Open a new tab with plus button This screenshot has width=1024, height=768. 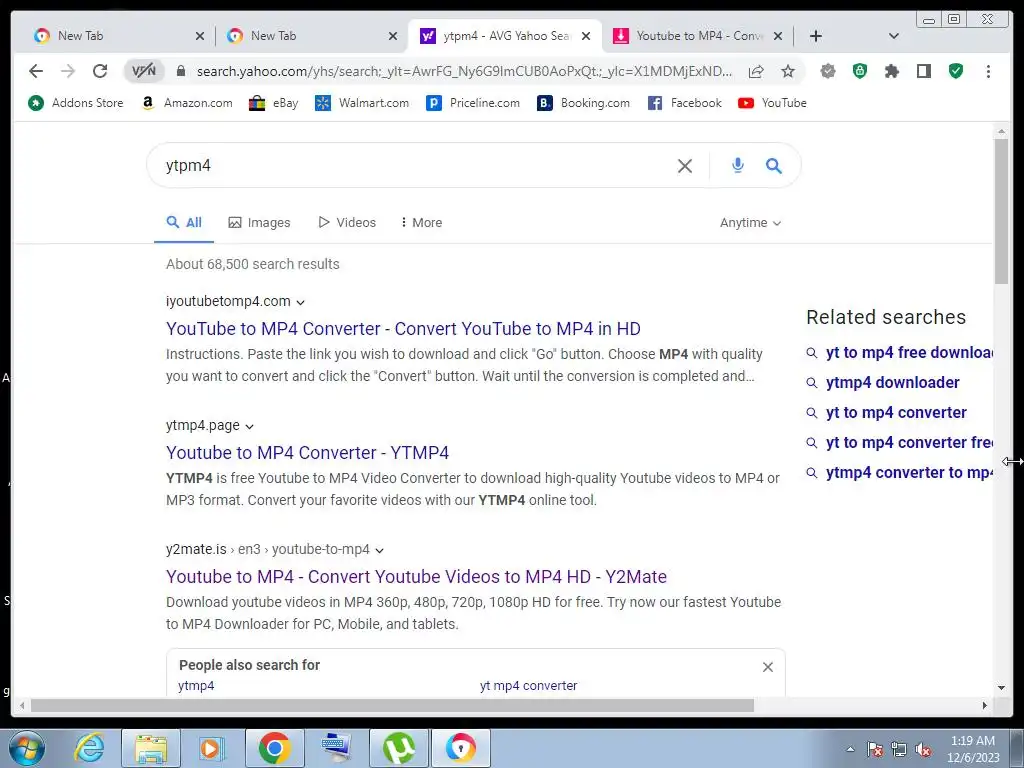tap(816, 36)
